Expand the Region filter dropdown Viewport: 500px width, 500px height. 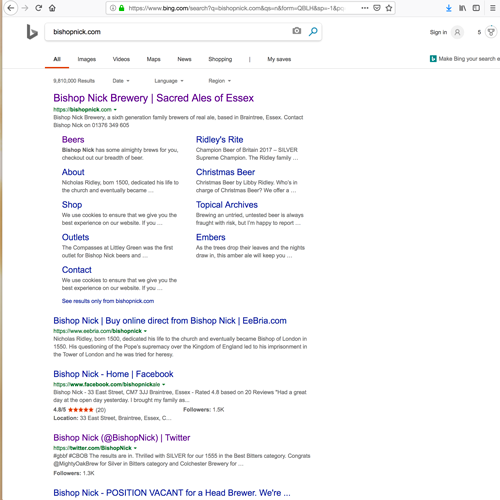click(219, 81)
